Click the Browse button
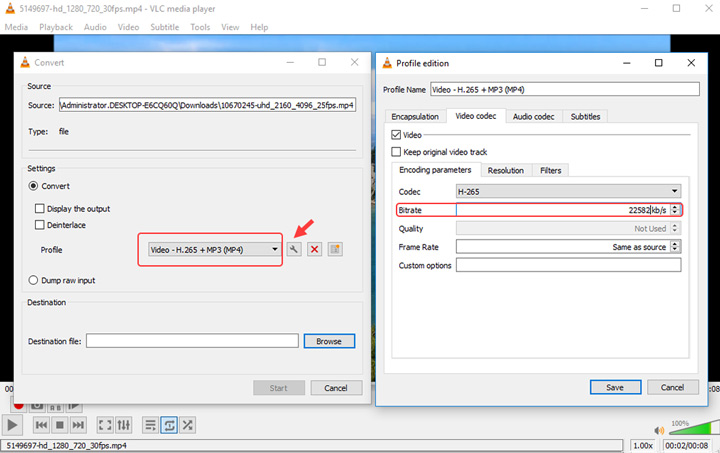 pyautogui.click(x=329, y=341)
